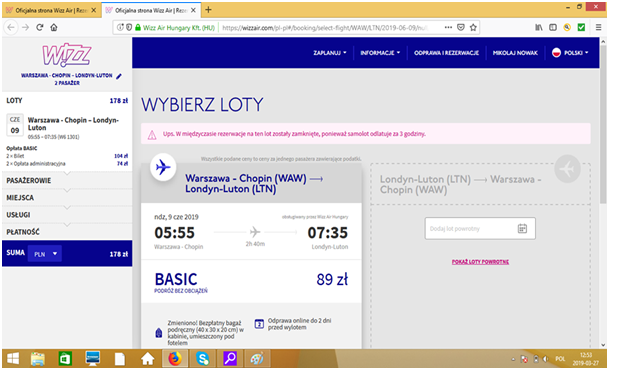
Task: Click the browser Forward arrow
Action: coord(26,27)
